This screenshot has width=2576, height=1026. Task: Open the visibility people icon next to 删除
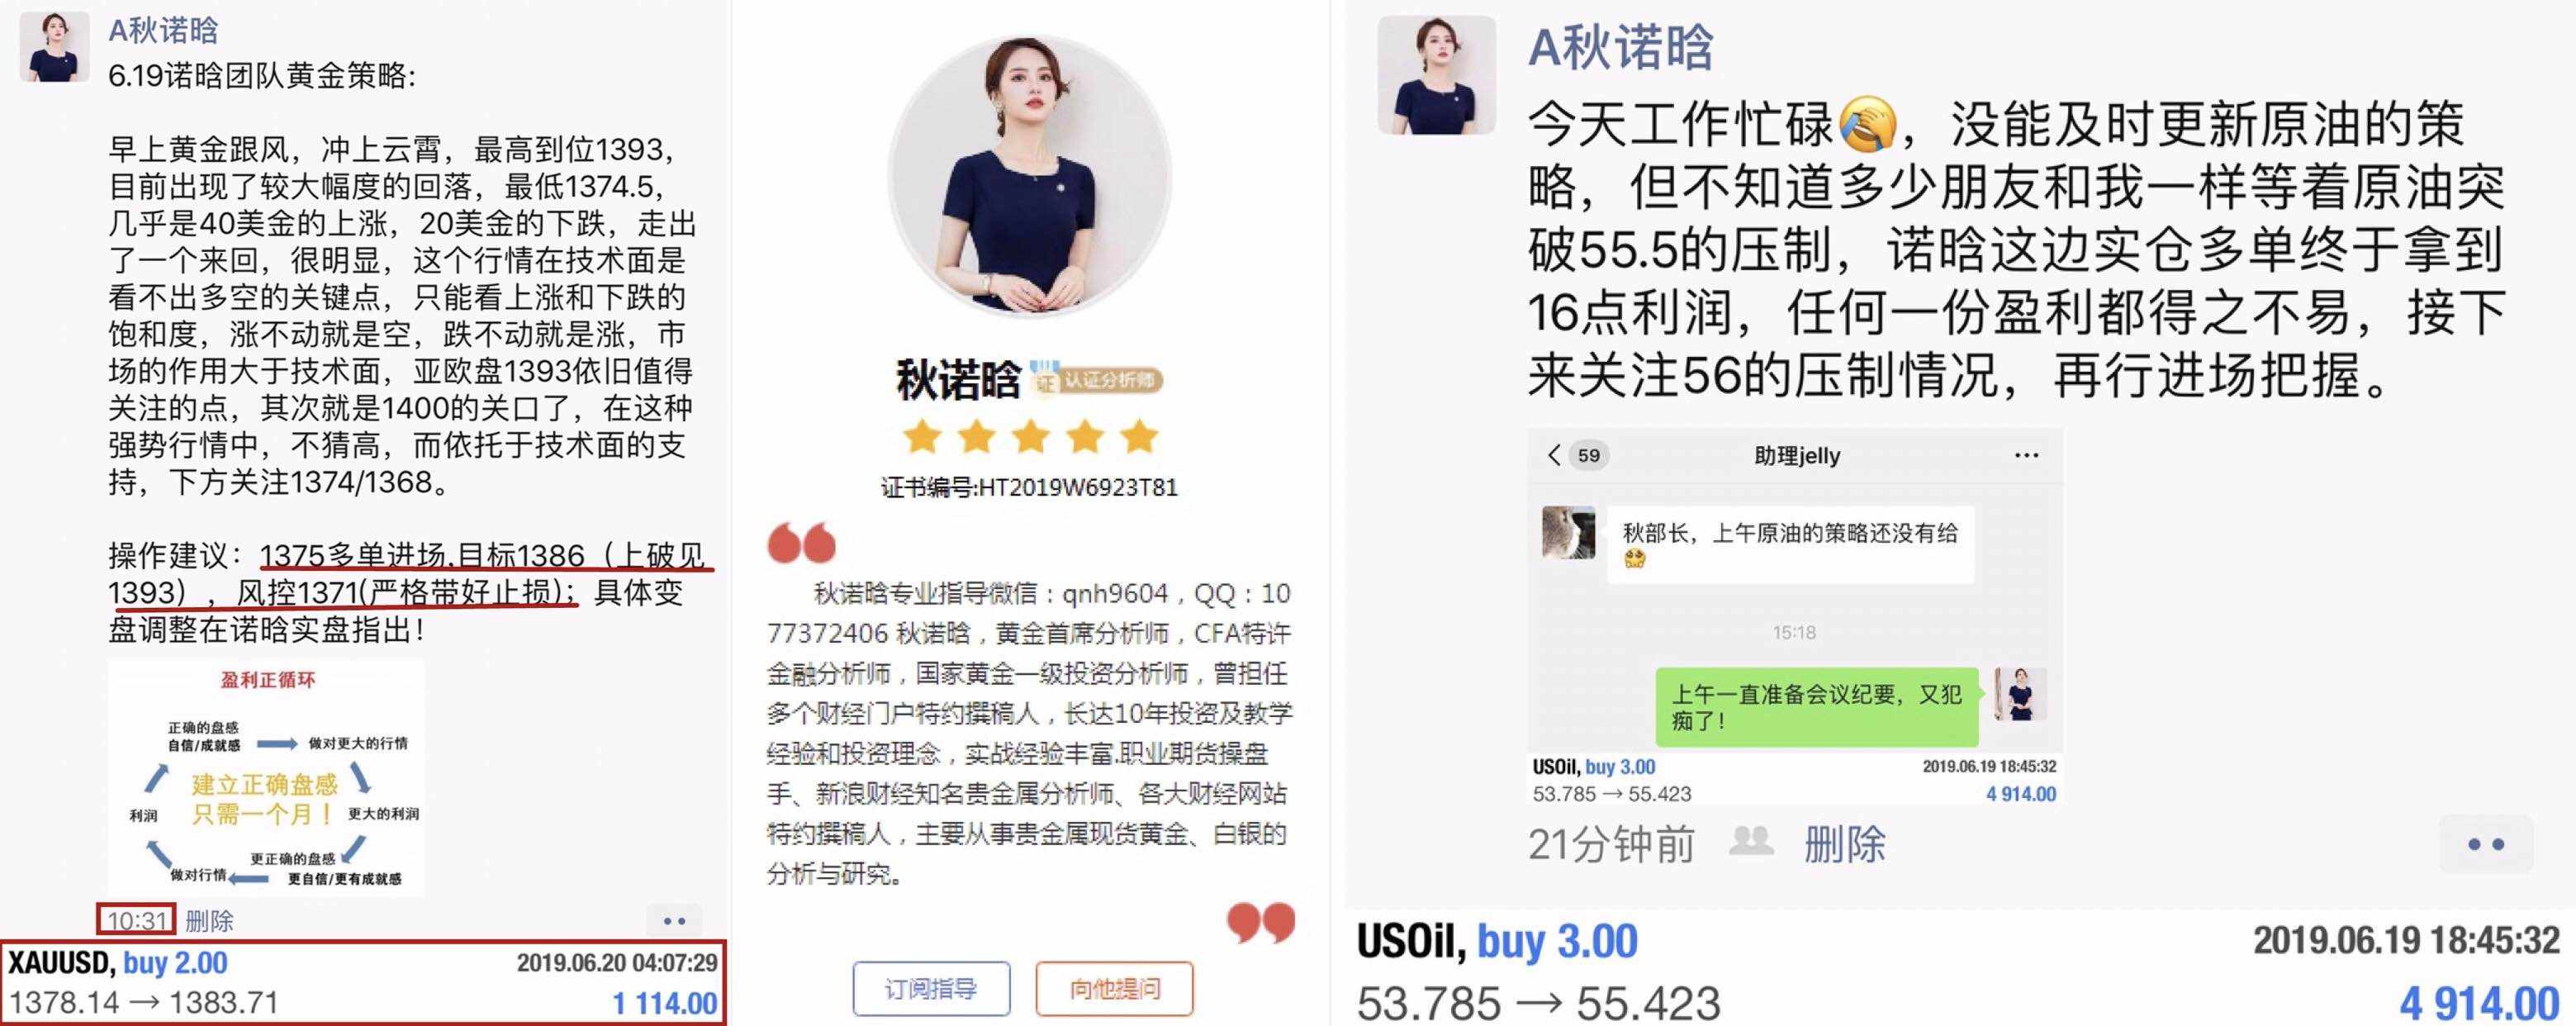coord(1751,842)
